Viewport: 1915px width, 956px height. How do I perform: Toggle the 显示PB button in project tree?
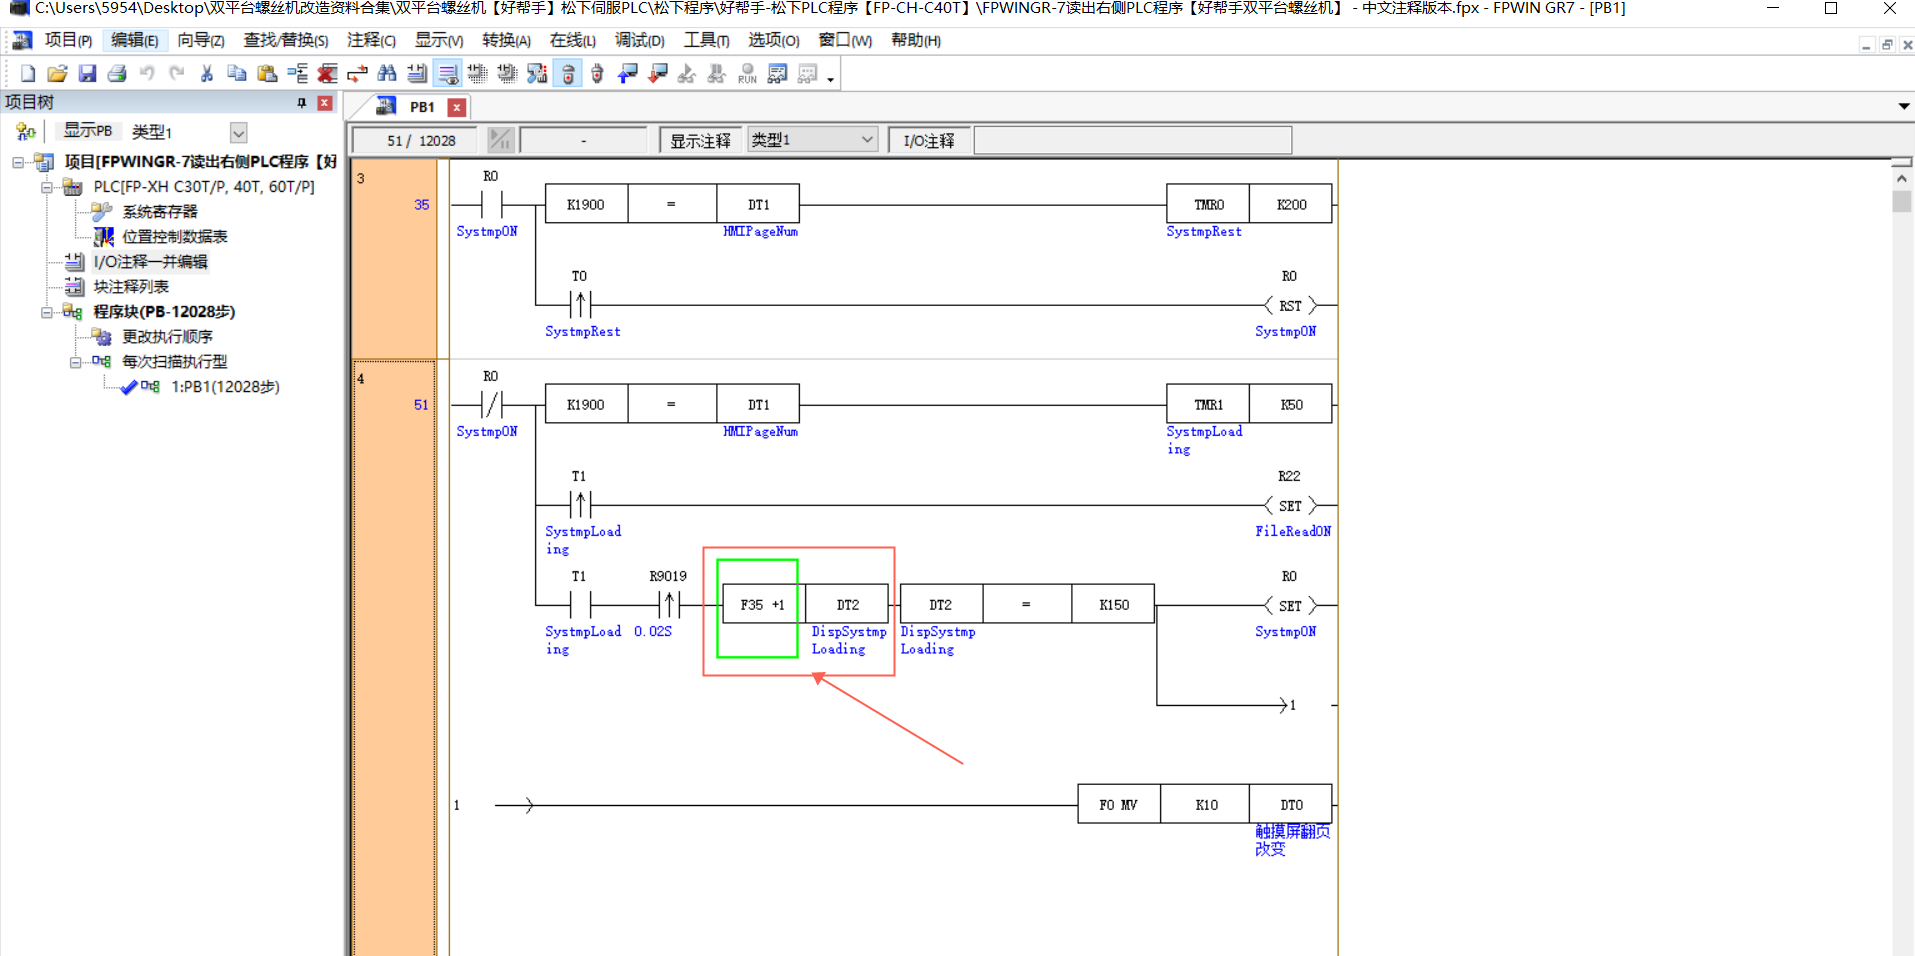pos(88,131)
